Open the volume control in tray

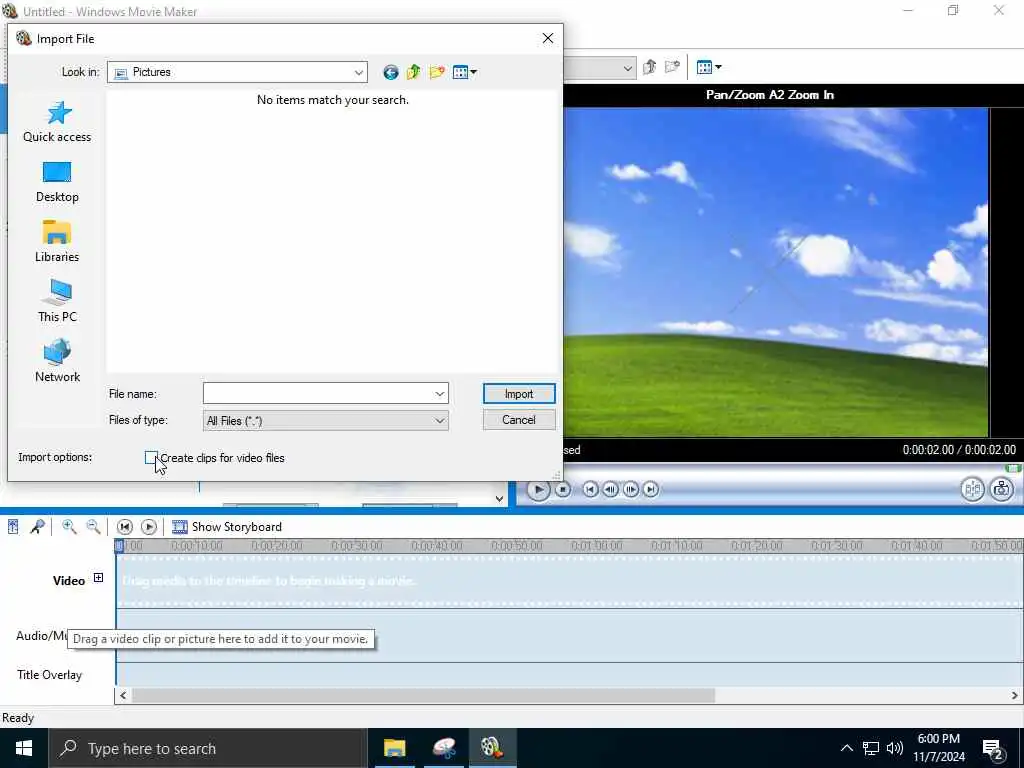[x=895, y=748]
